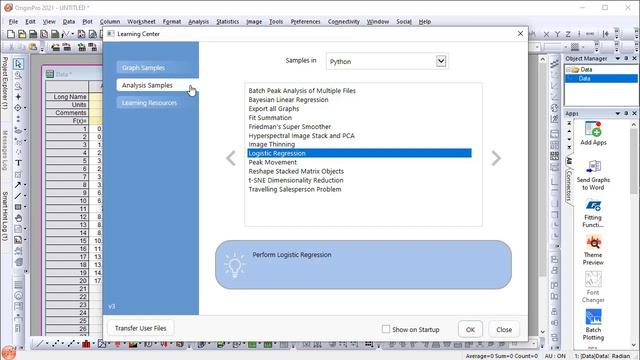Image resolution: width=640 pixels, height=360 pixels.
Task: Click the OK button
Action: pyautogui.click(x=470, y=329)
